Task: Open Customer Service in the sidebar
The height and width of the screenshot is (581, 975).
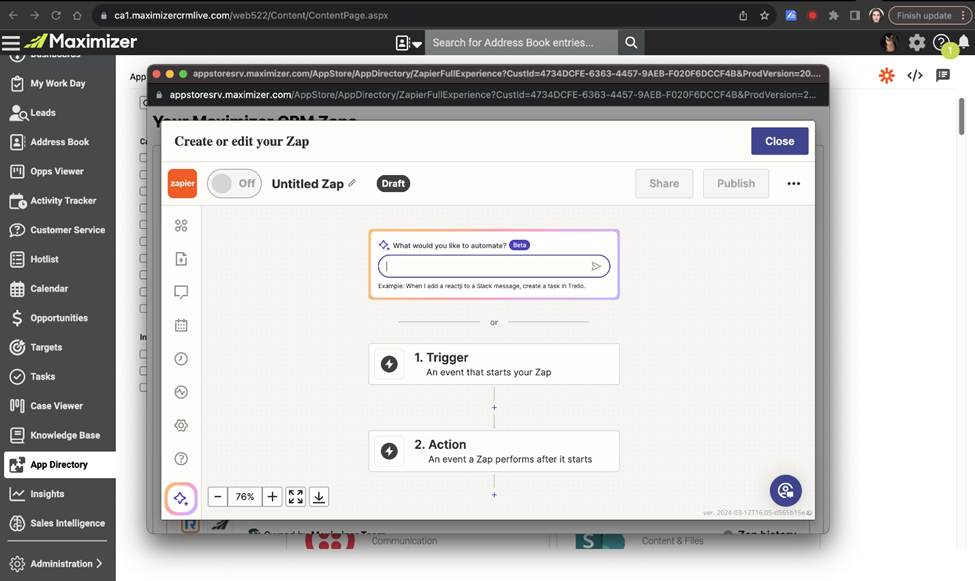Action: click(58, 230)
